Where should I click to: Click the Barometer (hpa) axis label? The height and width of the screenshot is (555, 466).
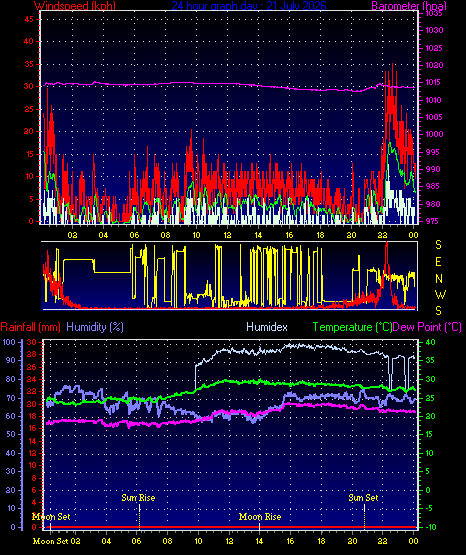tap(409, 6)
